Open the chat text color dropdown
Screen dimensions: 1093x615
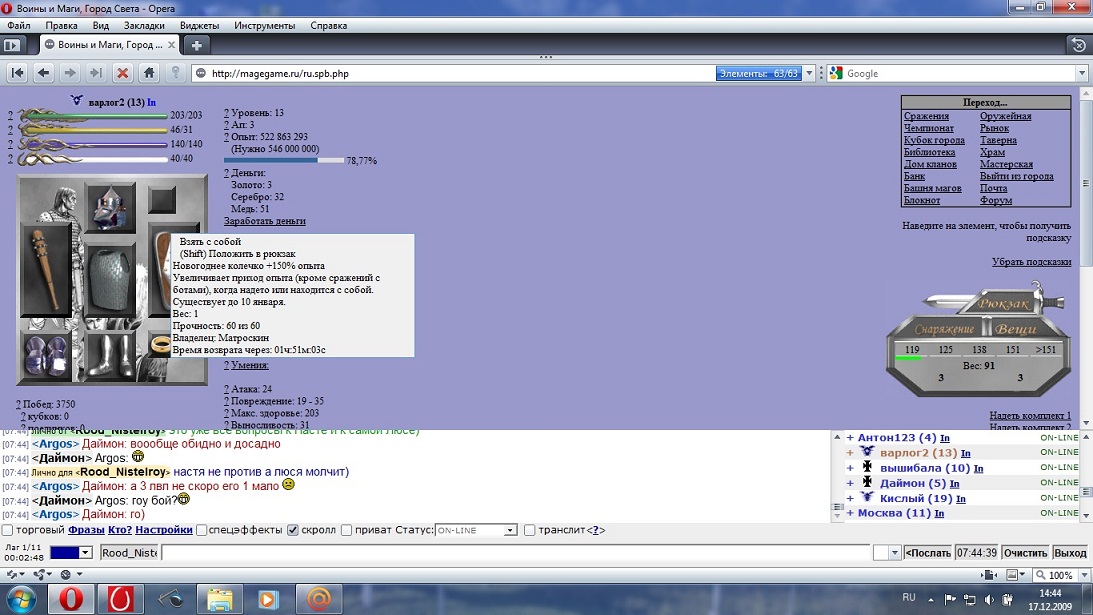tap(86, 553)
